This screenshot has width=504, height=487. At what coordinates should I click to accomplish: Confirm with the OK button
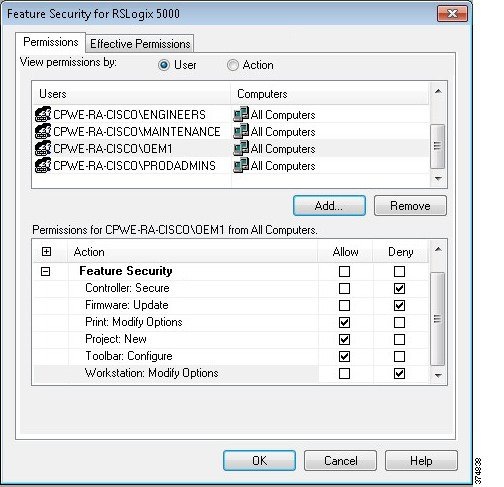click(259, 461)
